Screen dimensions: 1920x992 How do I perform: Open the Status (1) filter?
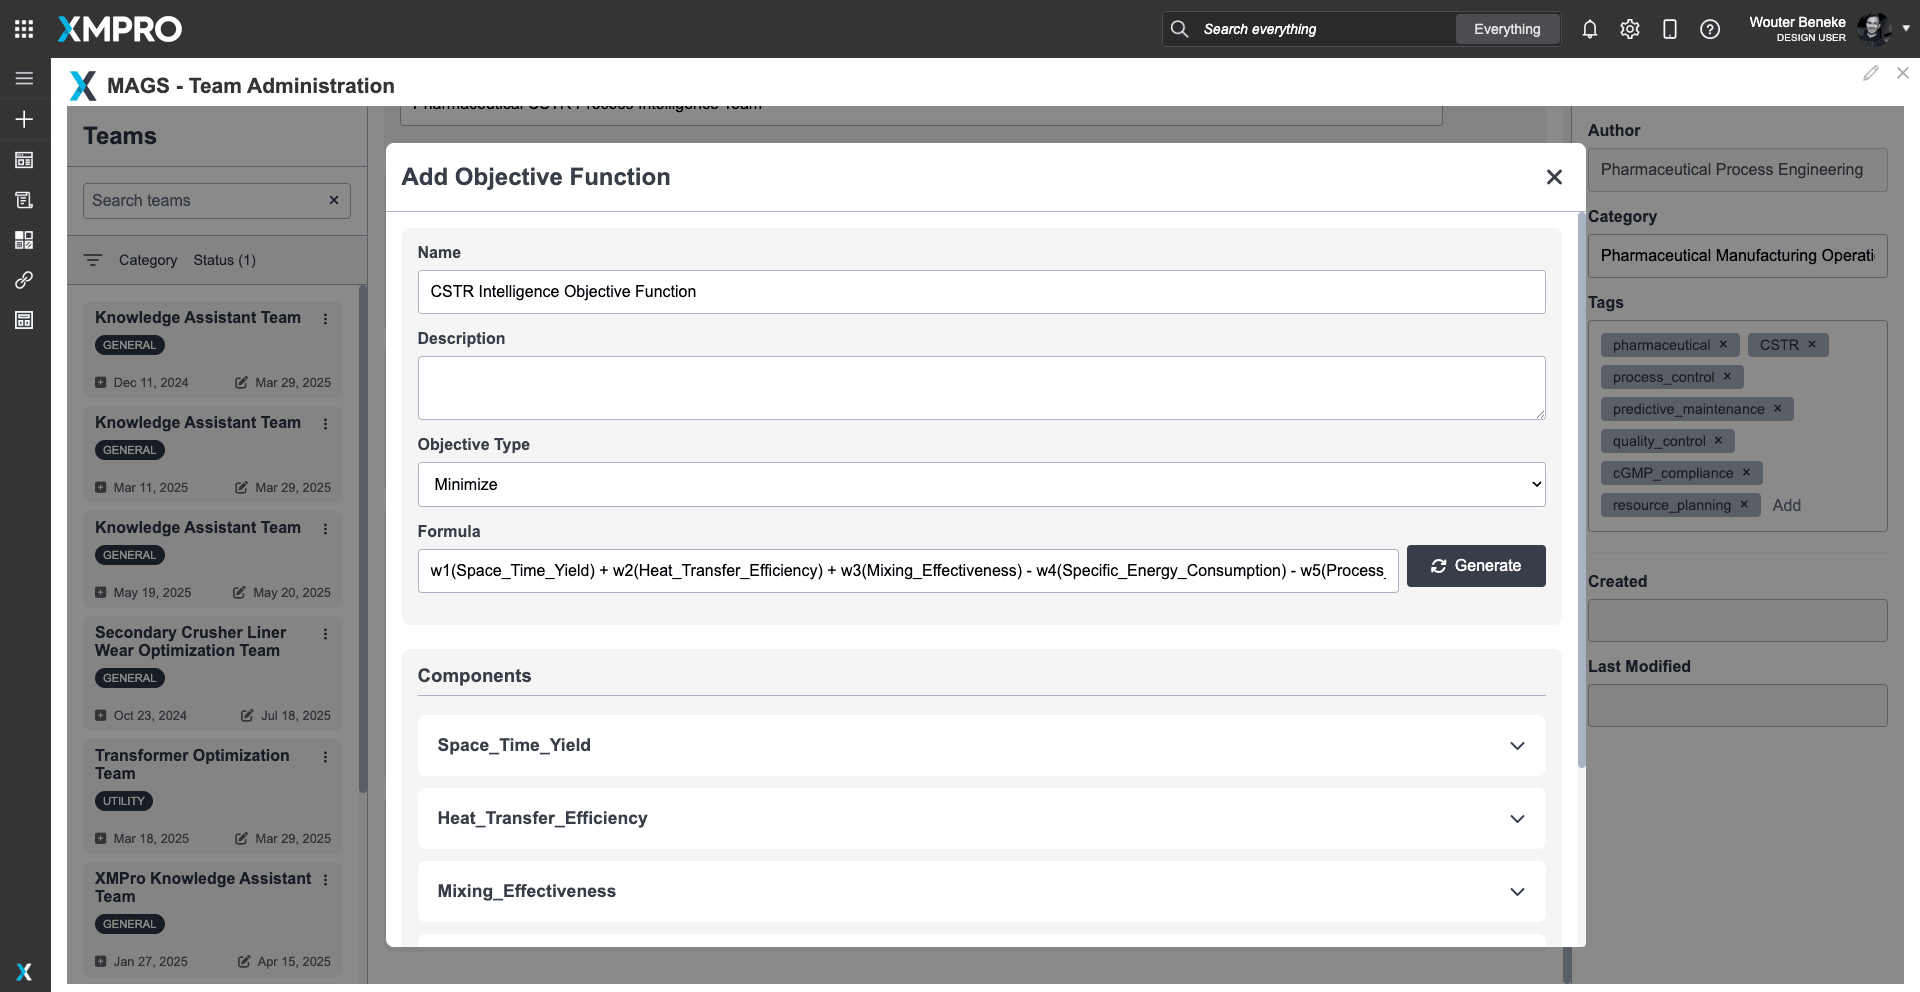[x=224, y=260]
